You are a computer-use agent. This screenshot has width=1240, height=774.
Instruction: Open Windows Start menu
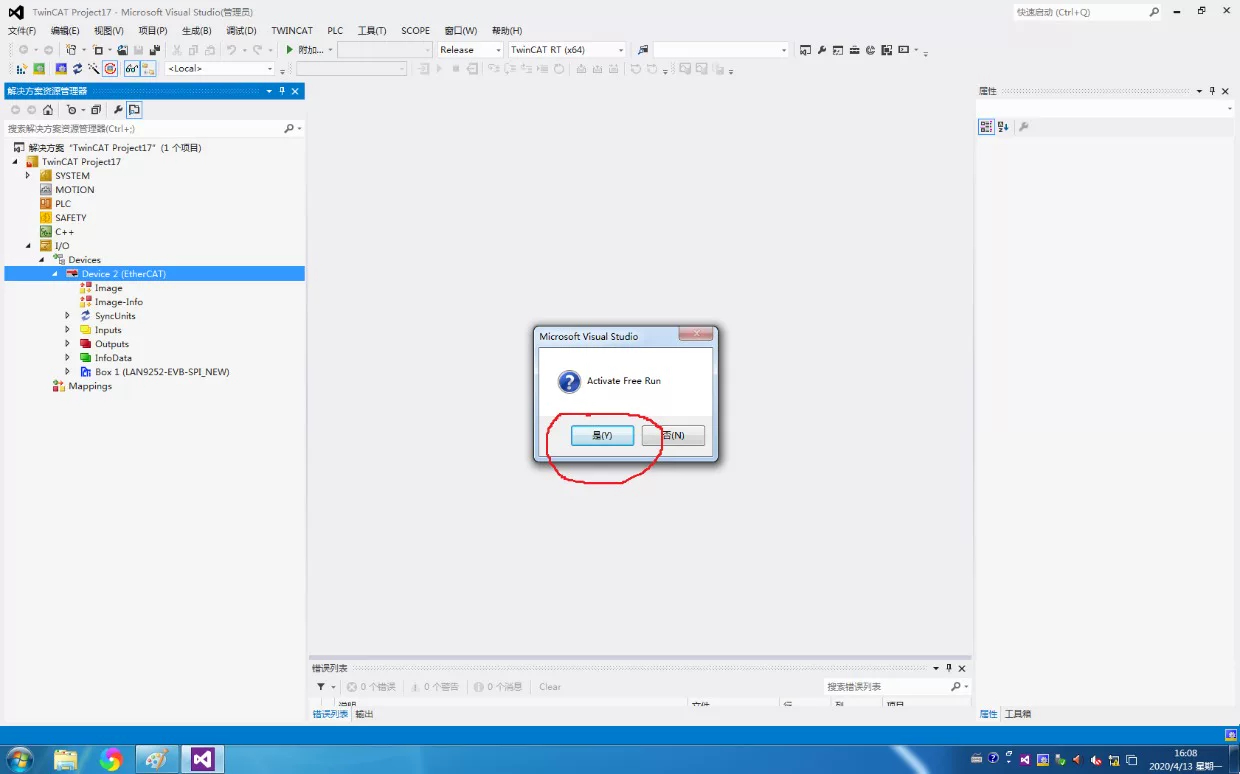point(18,759)
